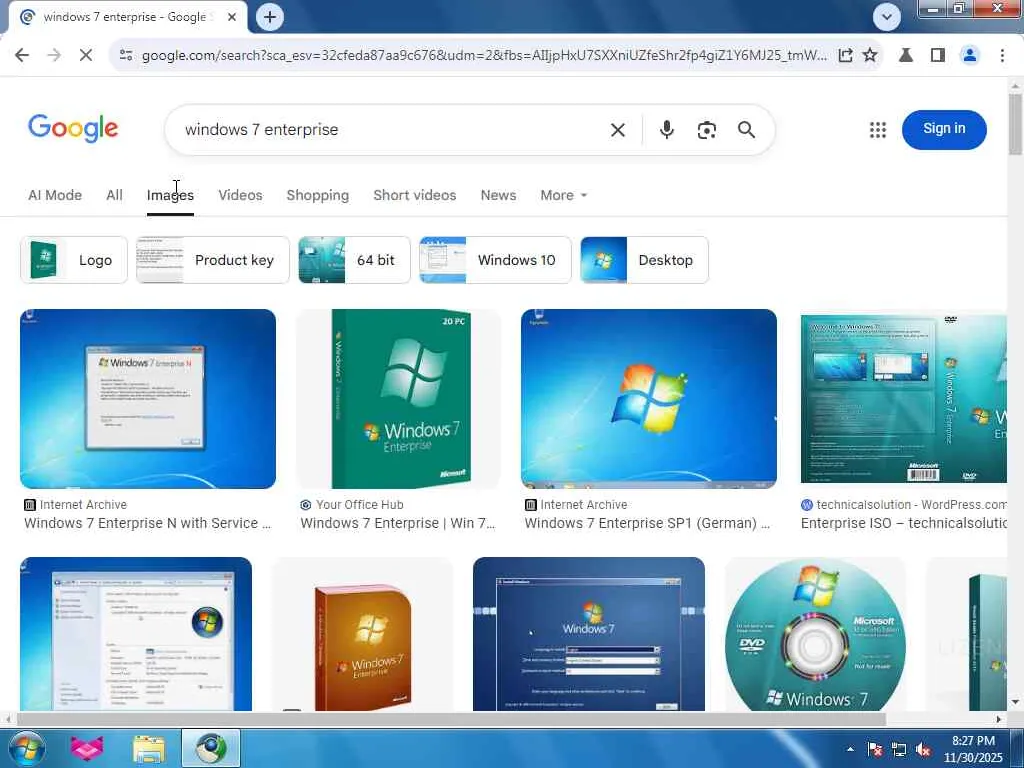Image resolution: width=1024 pixels, height=768 pixels.
Task: Open site information icon in address bar
Action: pyautogui.click(x=126, y=56)
